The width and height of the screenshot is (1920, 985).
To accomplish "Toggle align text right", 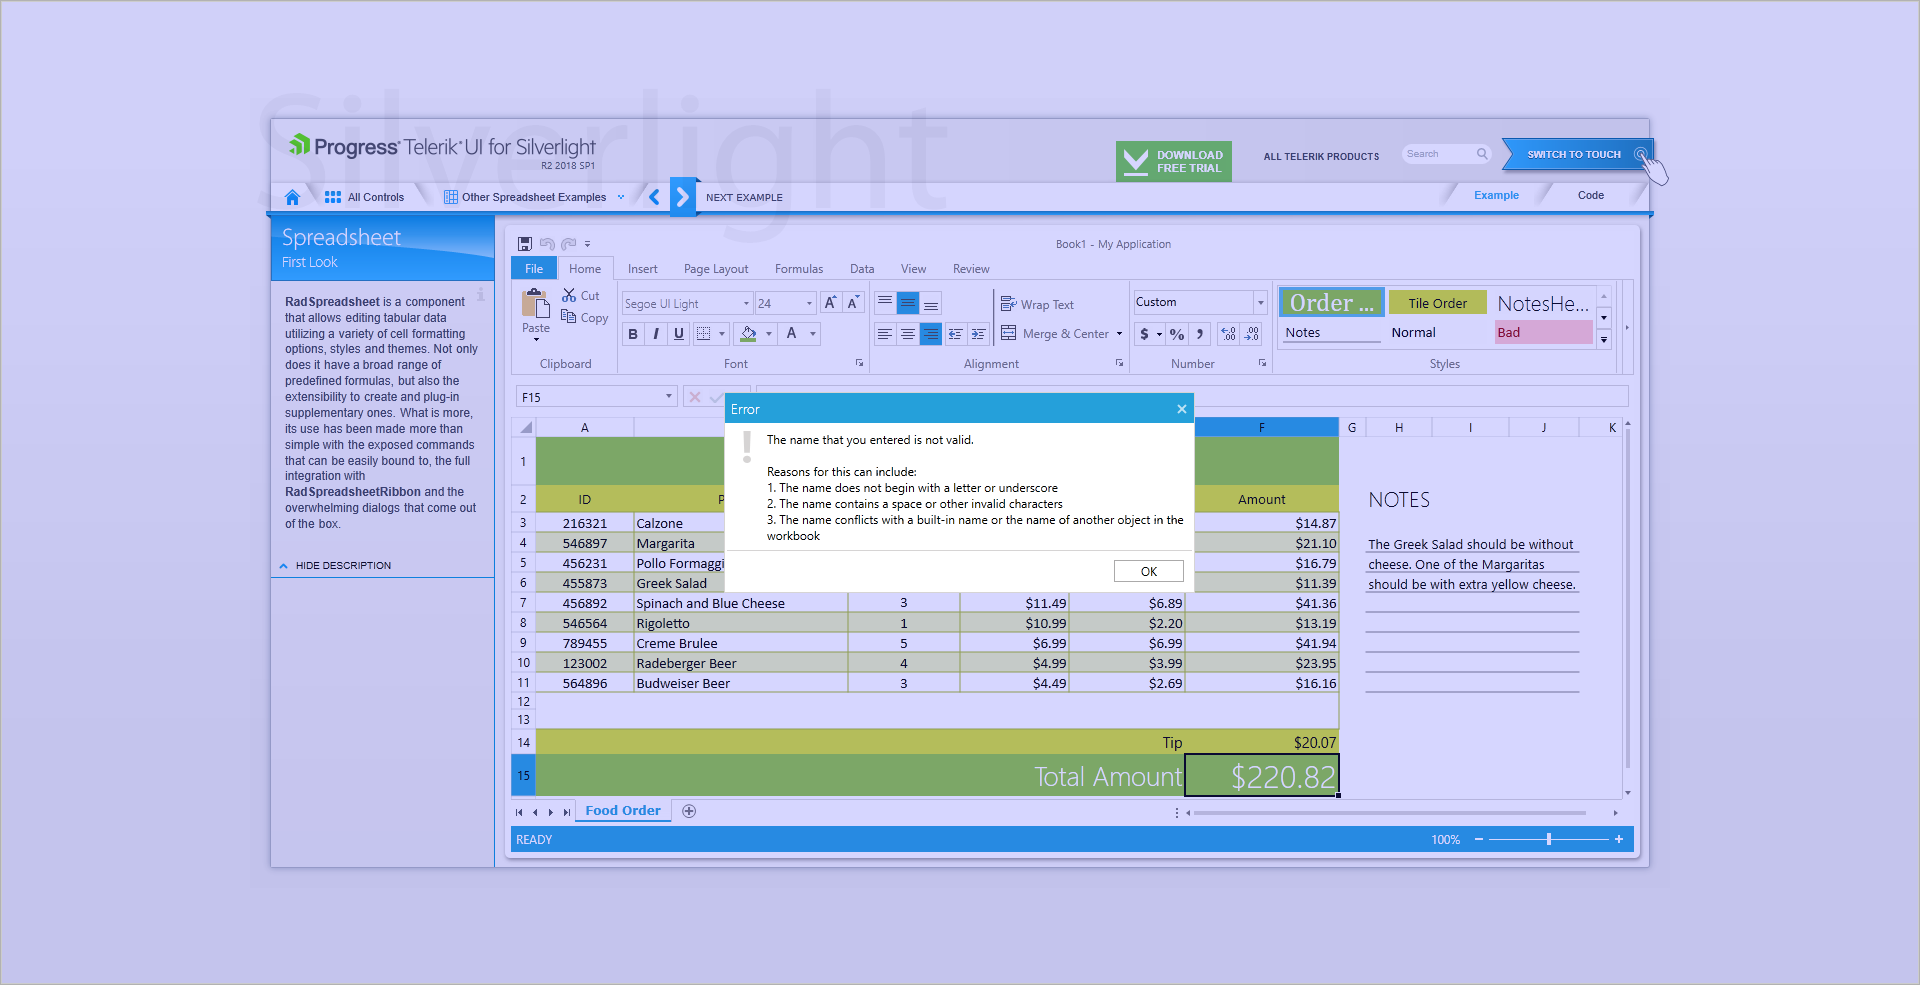I will pos(931,334).
